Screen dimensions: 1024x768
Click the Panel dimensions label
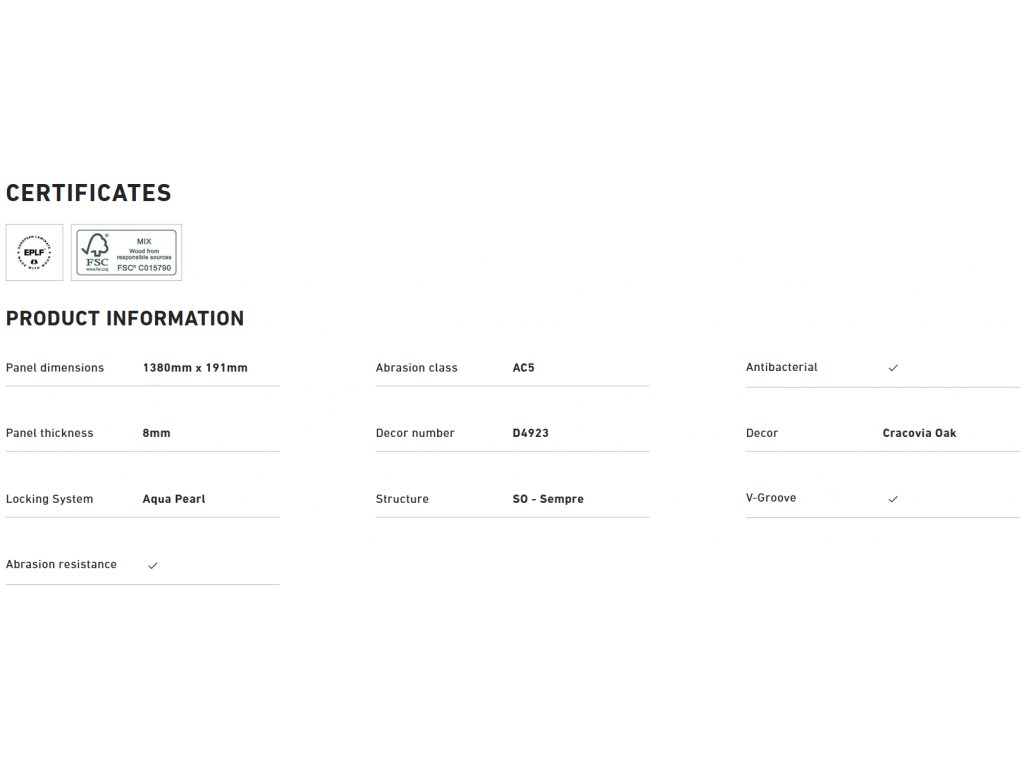55,368
